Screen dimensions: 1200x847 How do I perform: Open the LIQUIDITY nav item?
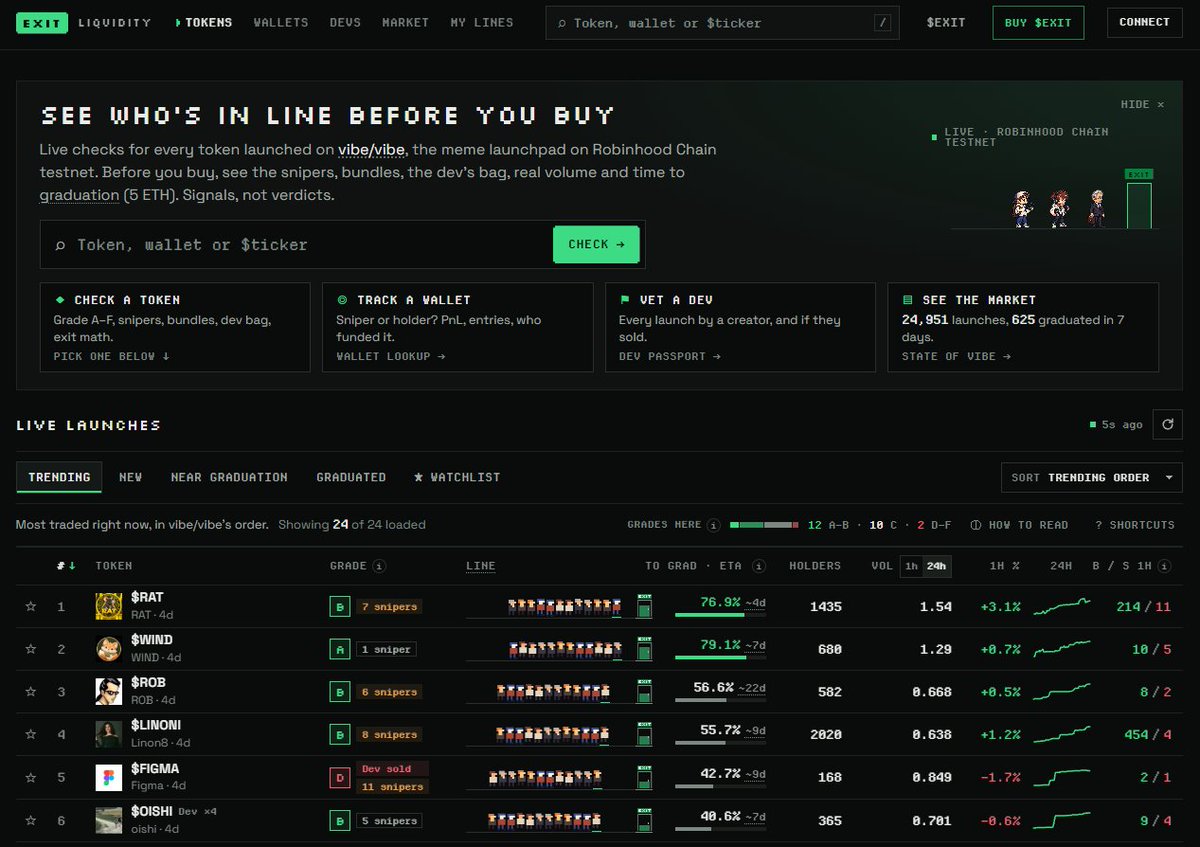point(115,22)
